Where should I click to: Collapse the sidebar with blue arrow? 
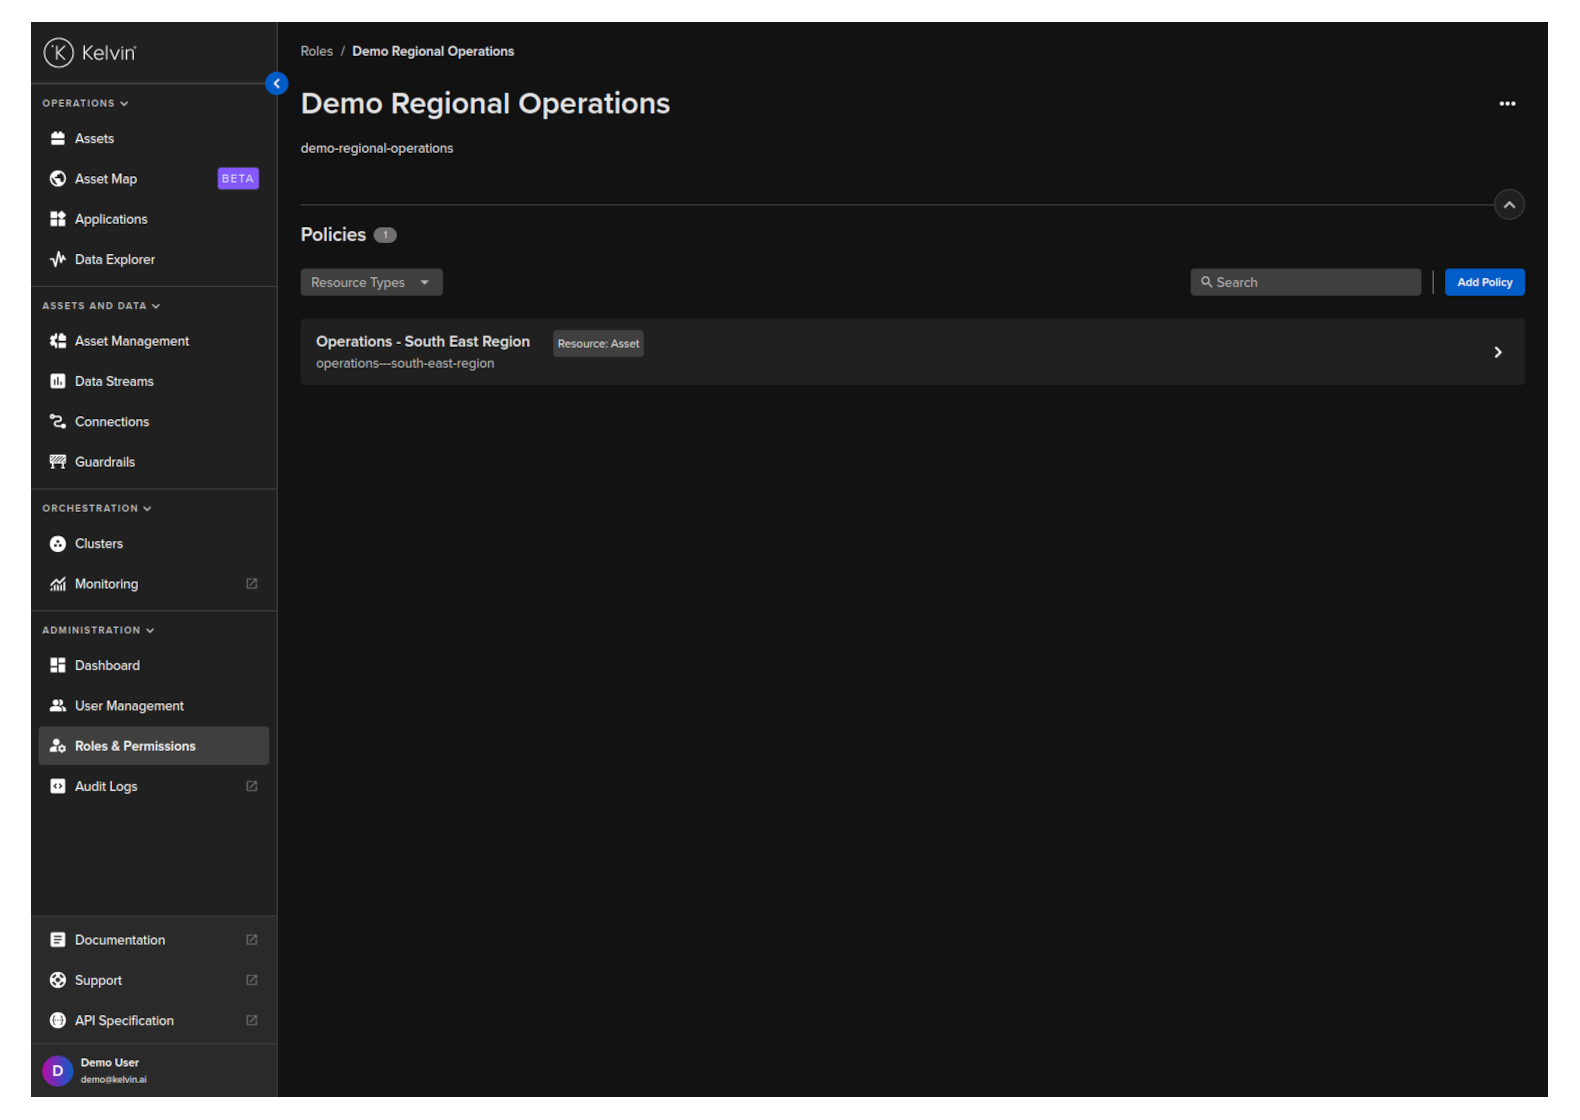tap(277, 84)
